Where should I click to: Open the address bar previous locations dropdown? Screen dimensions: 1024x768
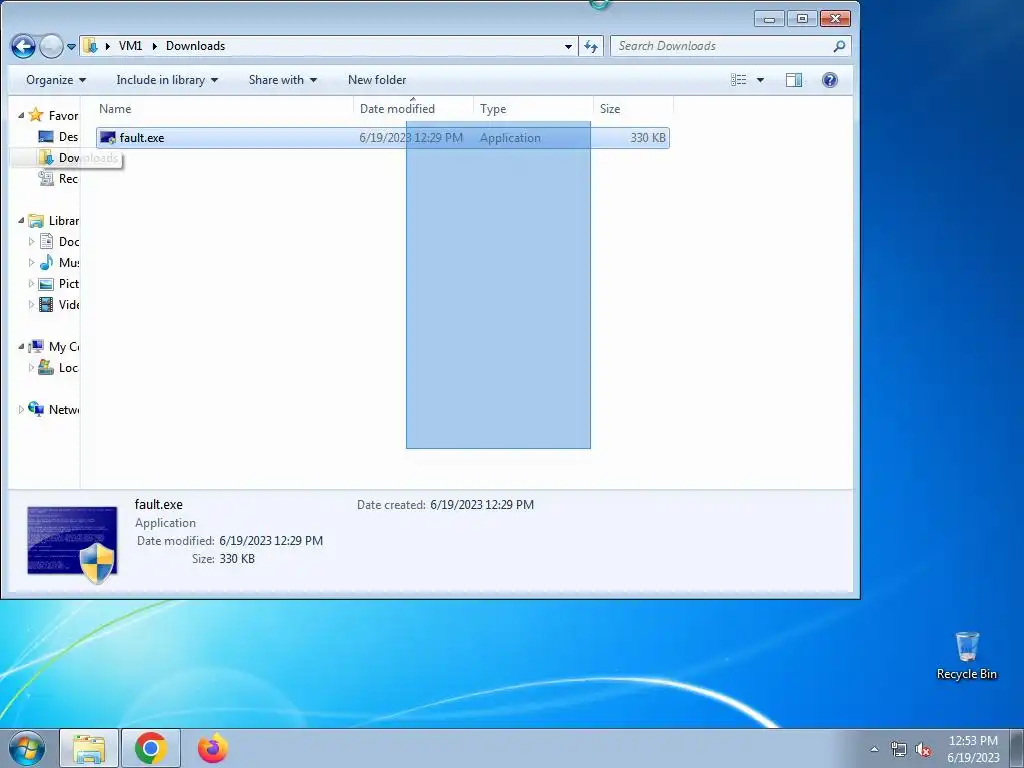click(568, 46)
